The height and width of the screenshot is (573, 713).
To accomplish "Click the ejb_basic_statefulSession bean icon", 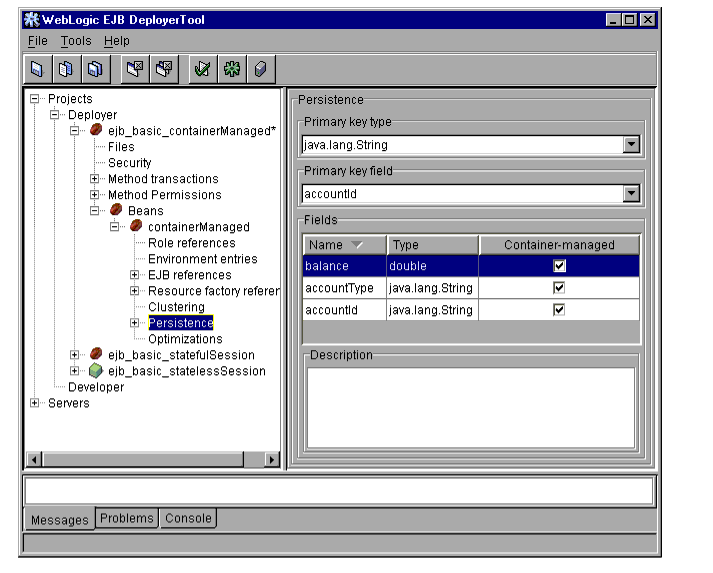I will pyautogui.click(x=96, y=354).
